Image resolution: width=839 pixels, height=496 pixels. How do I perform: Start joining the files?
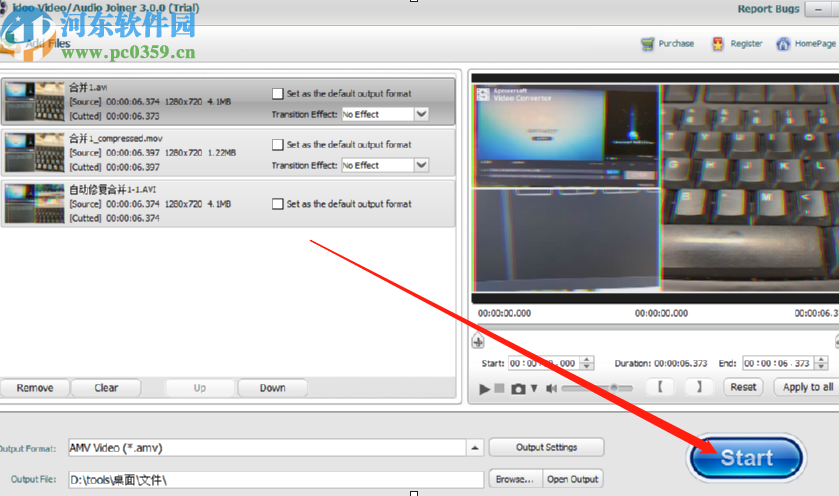tap(746, 458)
